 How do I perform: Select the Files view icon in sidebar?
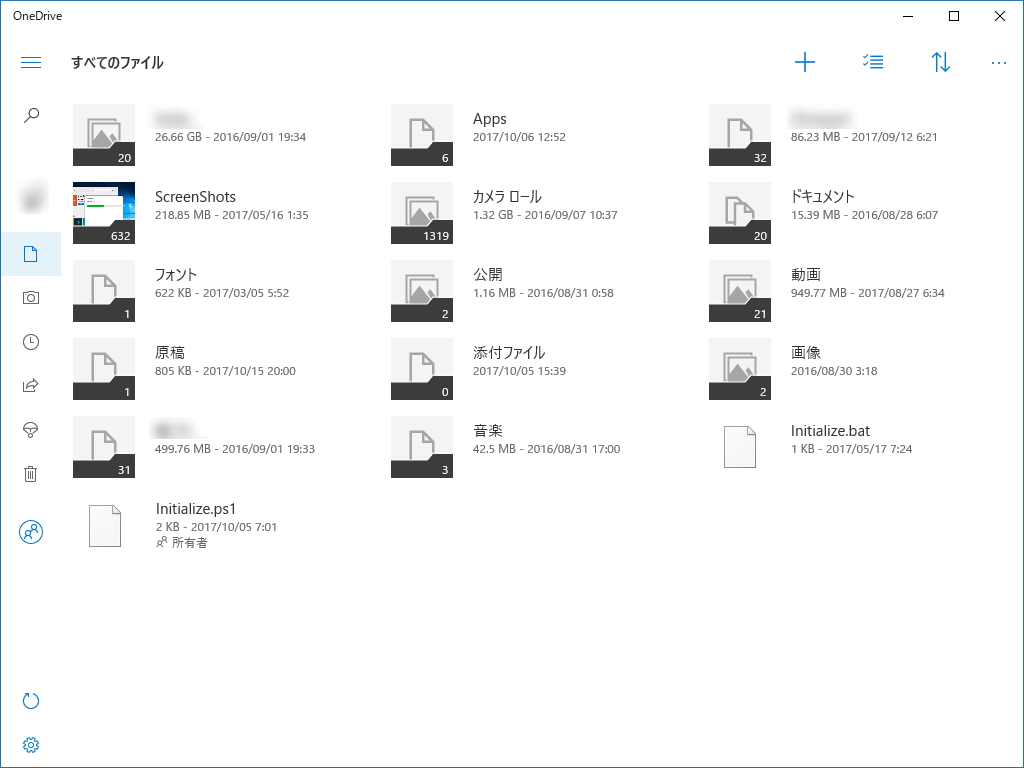(x=31, y=253)
